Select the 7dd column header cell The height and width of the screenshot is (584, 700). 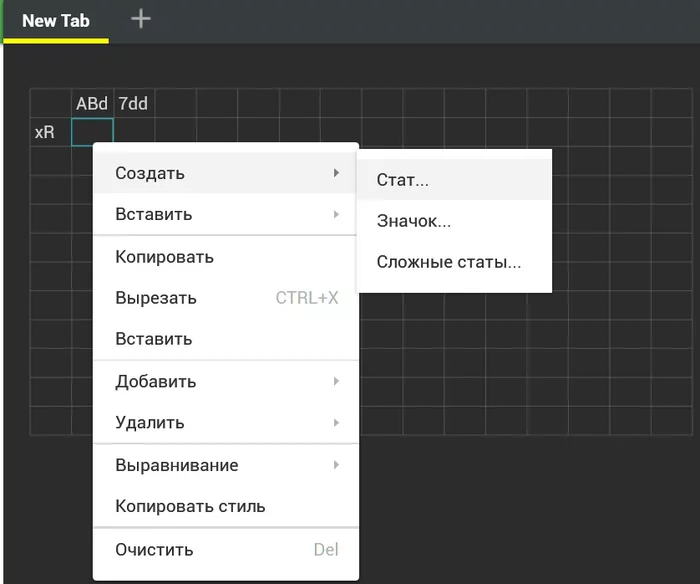point(134,104)
